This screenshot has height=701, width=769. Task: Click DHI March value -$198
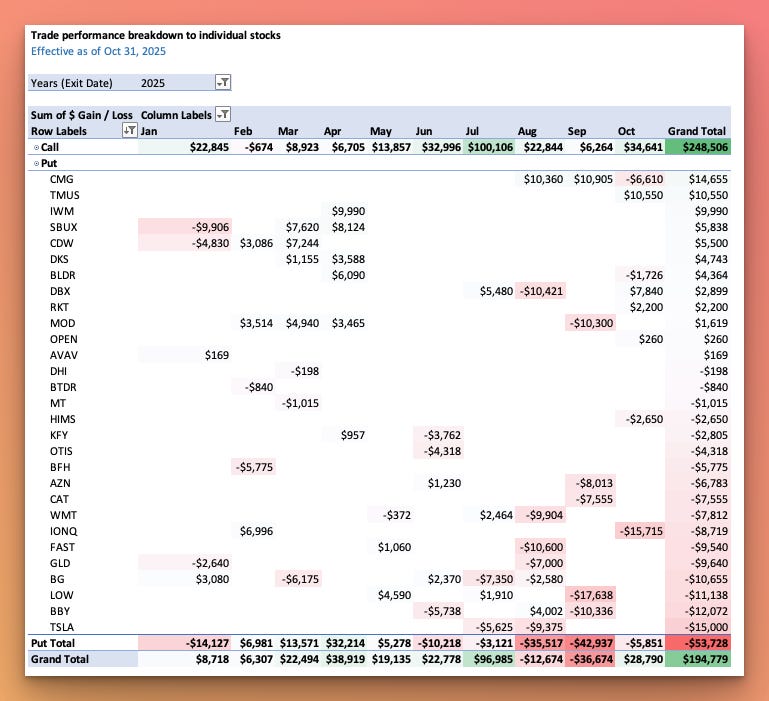(305, 371)
